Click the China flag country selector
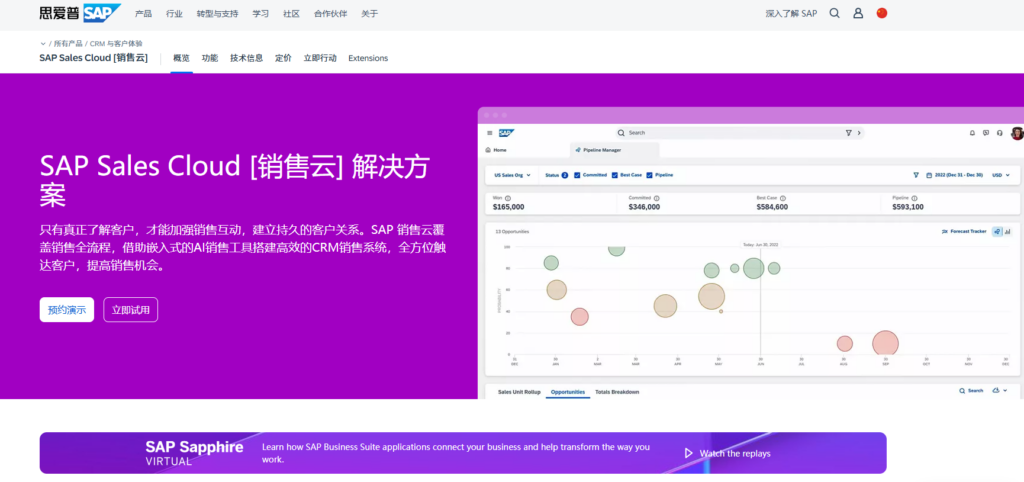Viewport: 1024px width, 482px height. 882,13
